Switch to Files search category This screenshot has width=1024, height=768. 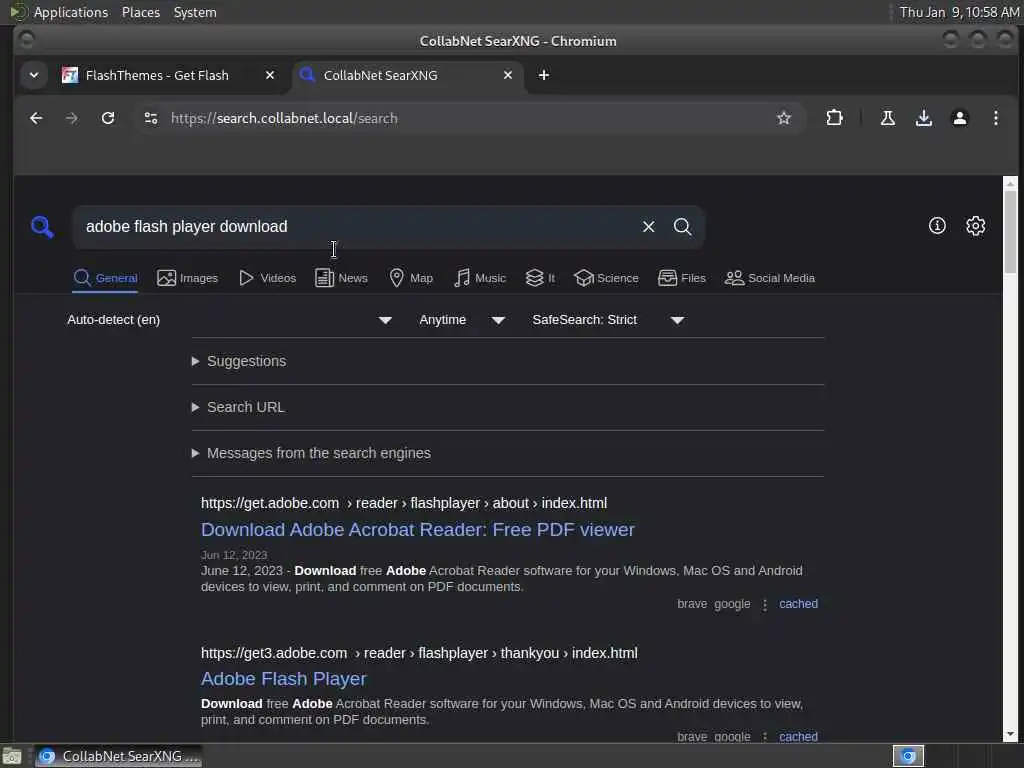(682, 278)
